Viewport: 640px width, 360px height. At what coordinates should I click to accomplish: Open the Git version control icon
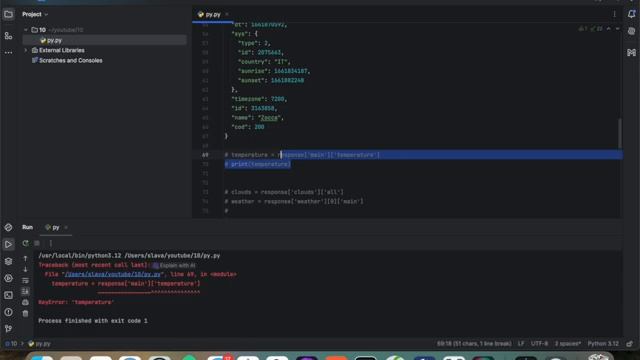tap(8, 329)
